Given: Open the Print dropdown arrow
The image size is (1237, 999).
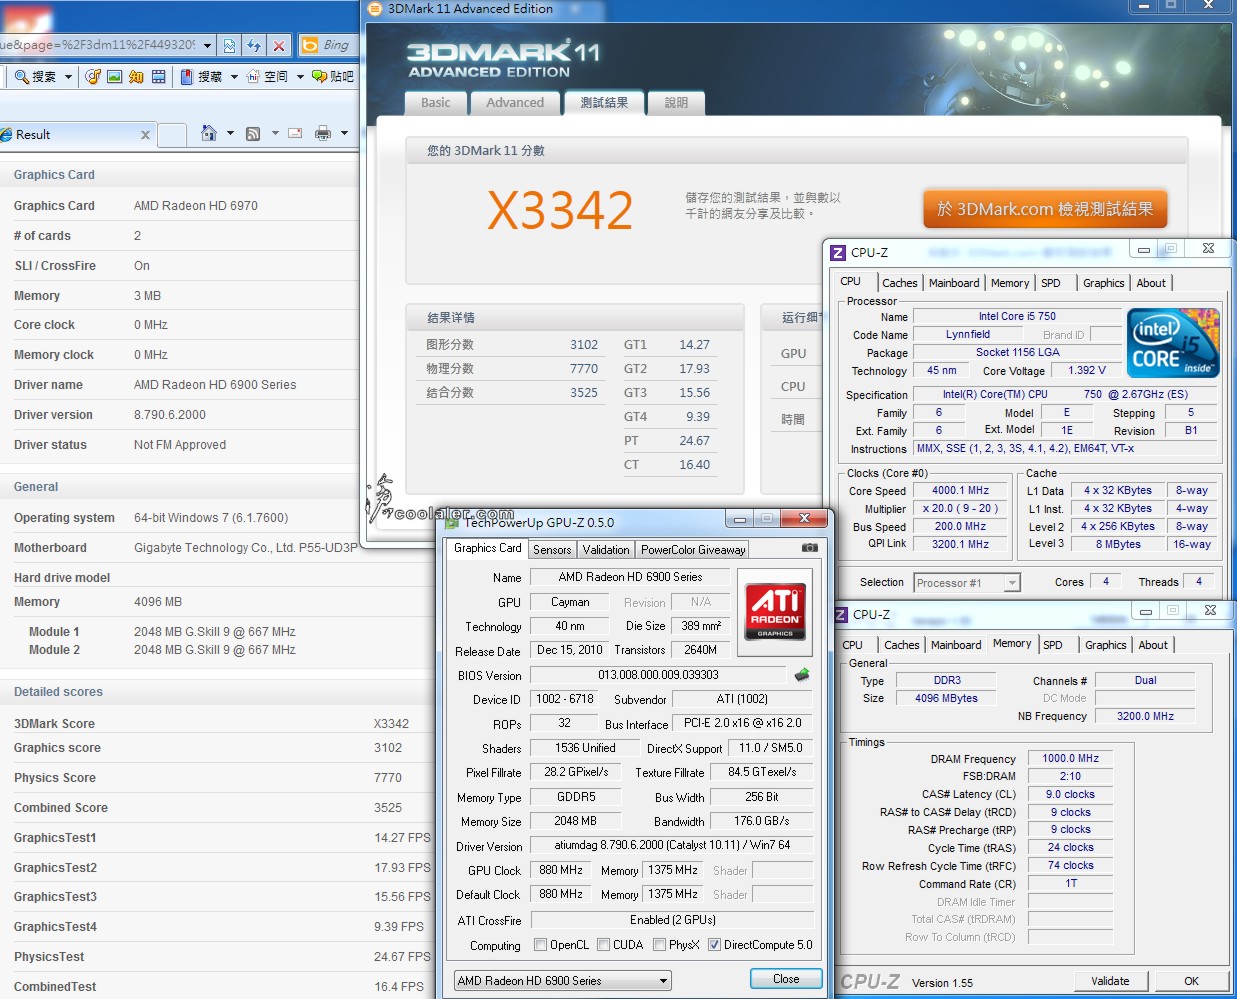Looking at the screenshot, I should (344, 133).
